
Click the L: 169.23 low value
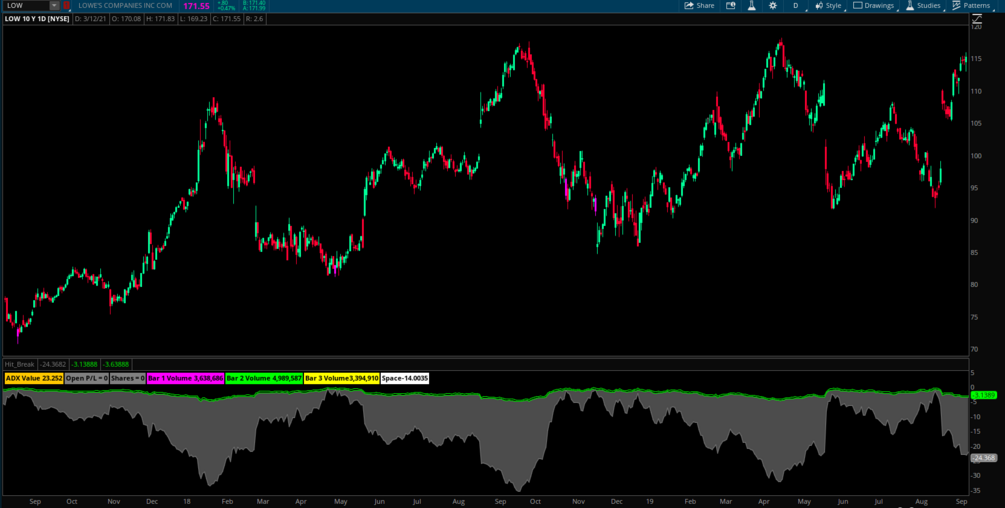click(195, 19)
